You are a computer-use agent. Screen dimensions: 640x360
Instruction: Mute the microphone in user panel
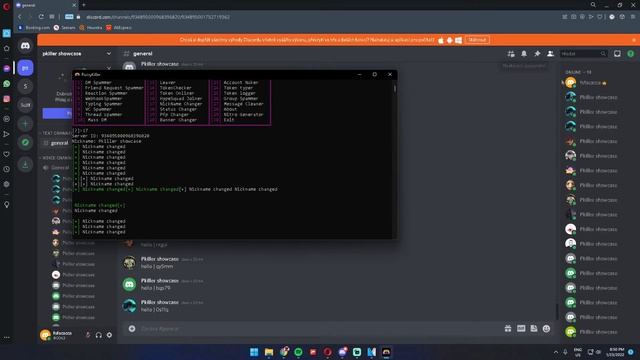click(88, 335)
